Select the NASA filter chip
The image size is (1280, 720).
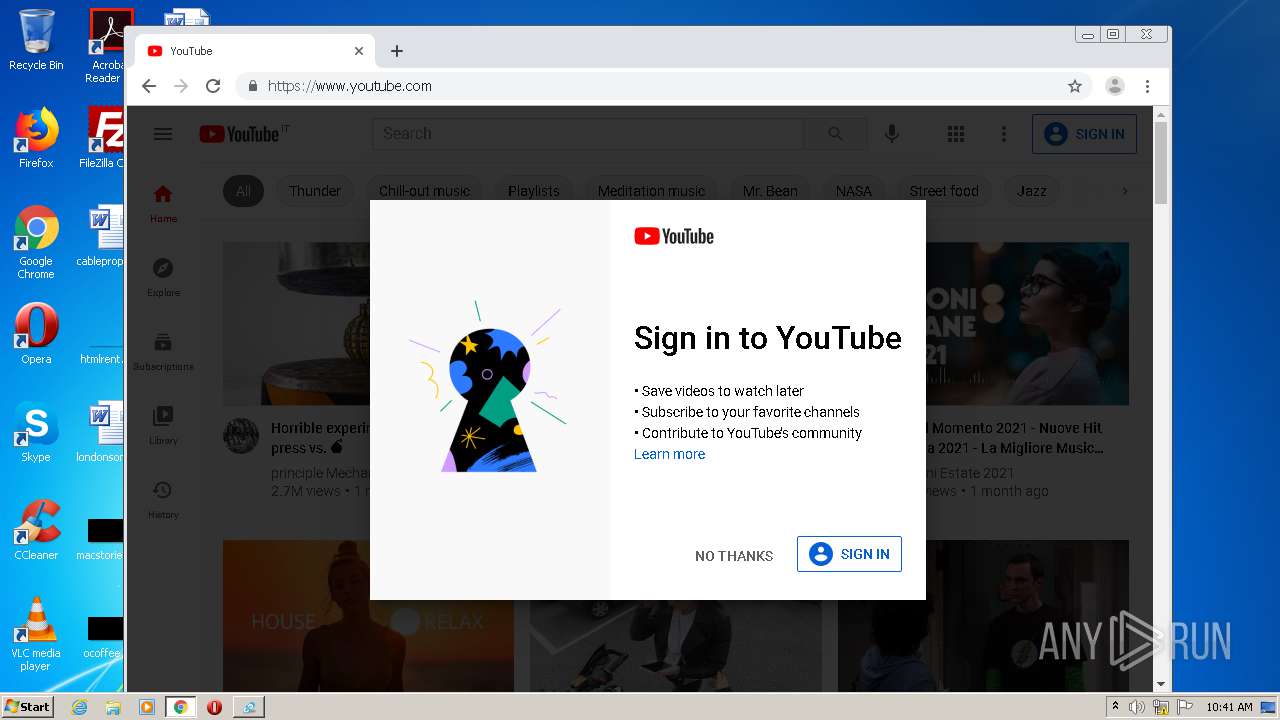tap(854, 191)
